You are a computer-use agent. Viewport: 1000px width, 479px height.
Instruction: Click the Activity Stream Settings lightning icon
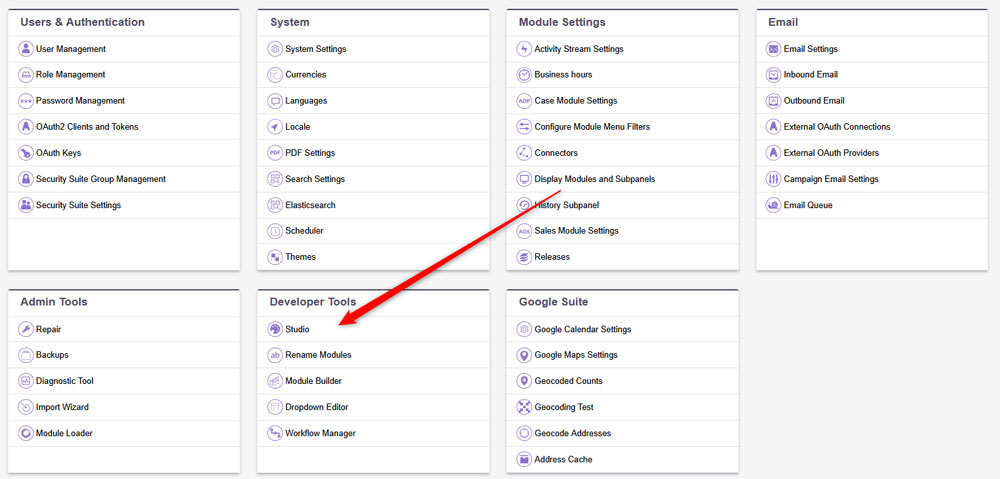[524, 48]
